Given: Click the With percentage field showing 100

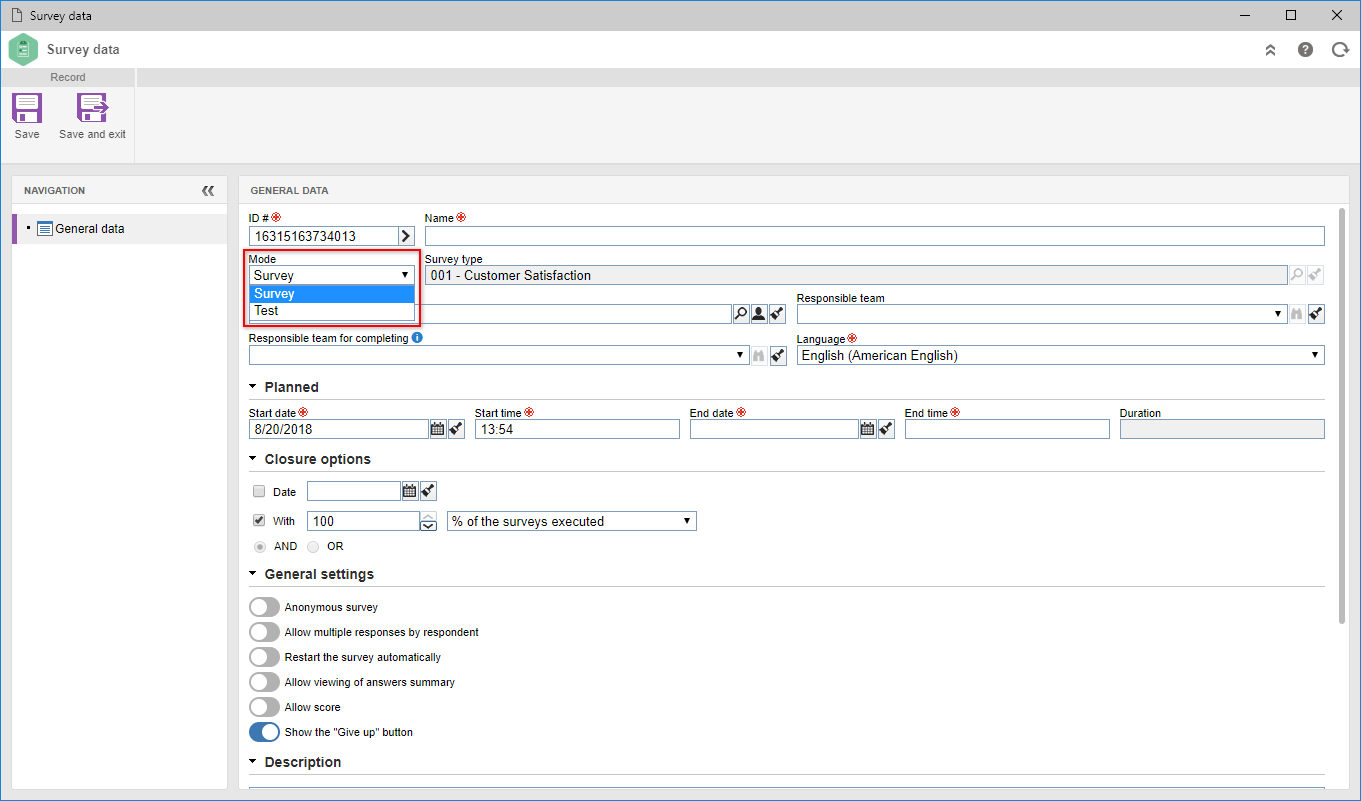Looking at the screenshot, I should 364,521.
